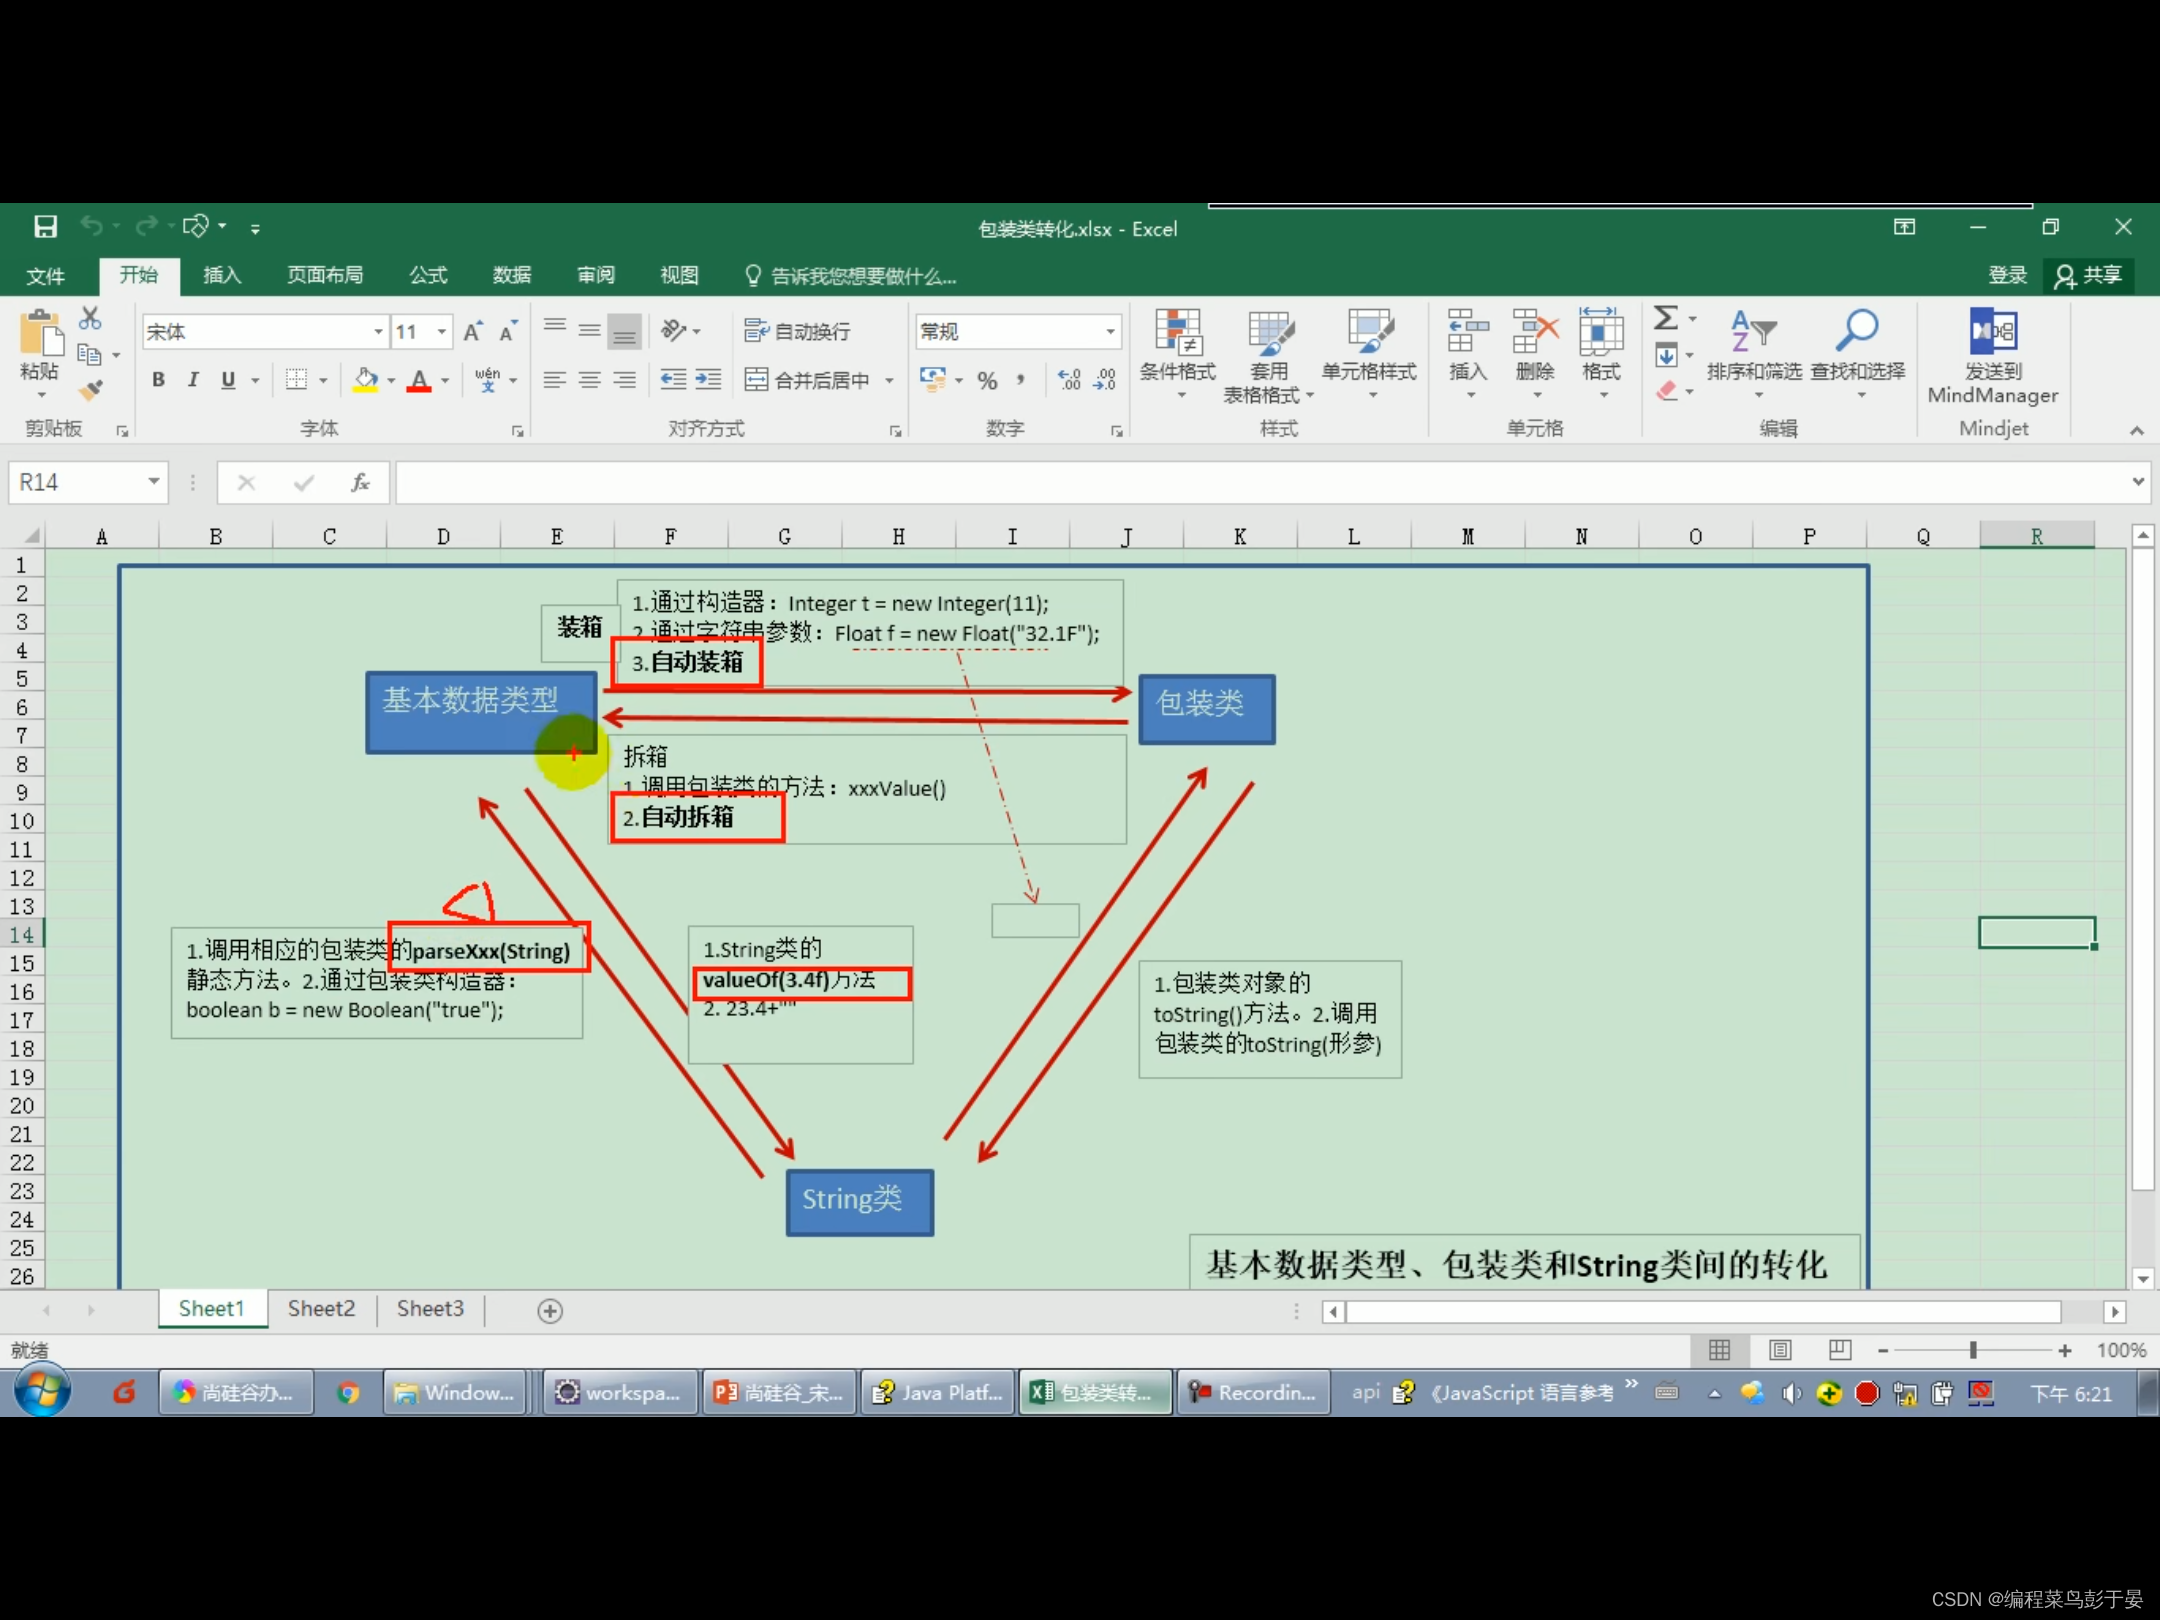Image resolution: width=2160 pixels, height=1620 pixels.
Task: Toggle Merge and Center (合并后居中)
Action: pyautogui.click(x=808, y=380)
